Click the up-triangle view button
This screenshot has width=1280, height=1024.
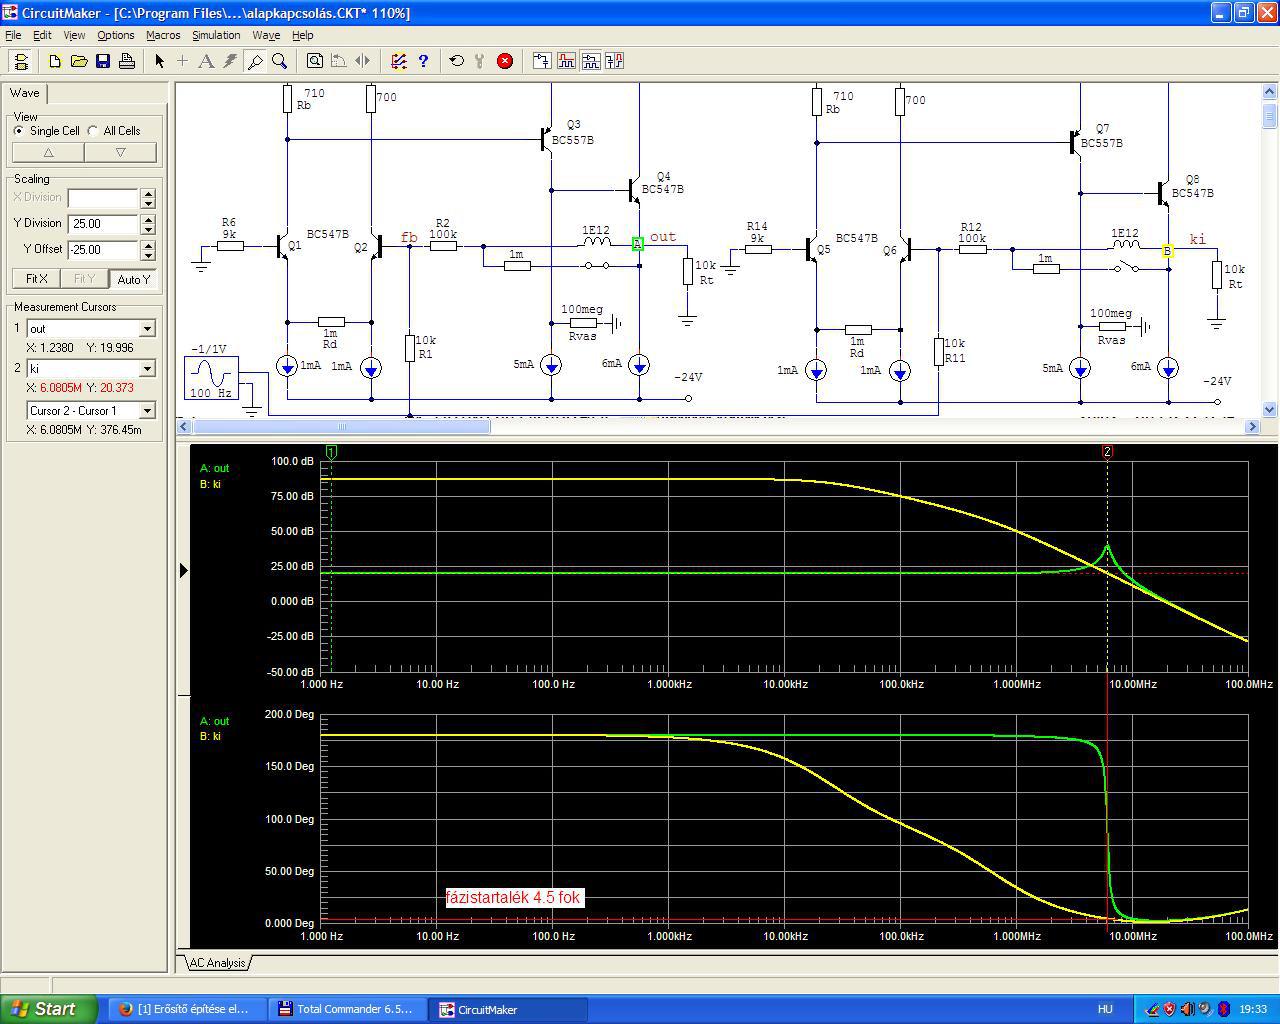pos(48,152)
